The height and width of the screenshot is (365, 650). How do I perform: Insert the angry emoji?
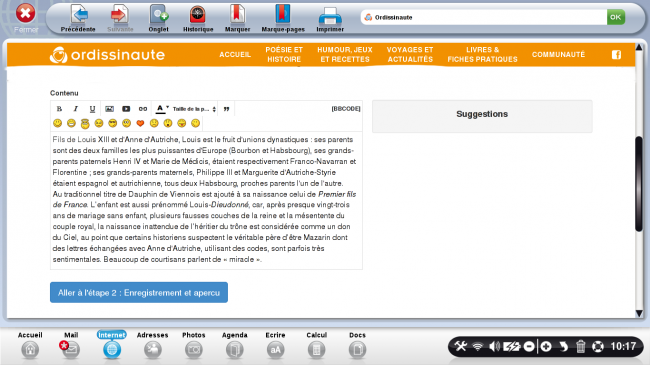tap(99, 123)
